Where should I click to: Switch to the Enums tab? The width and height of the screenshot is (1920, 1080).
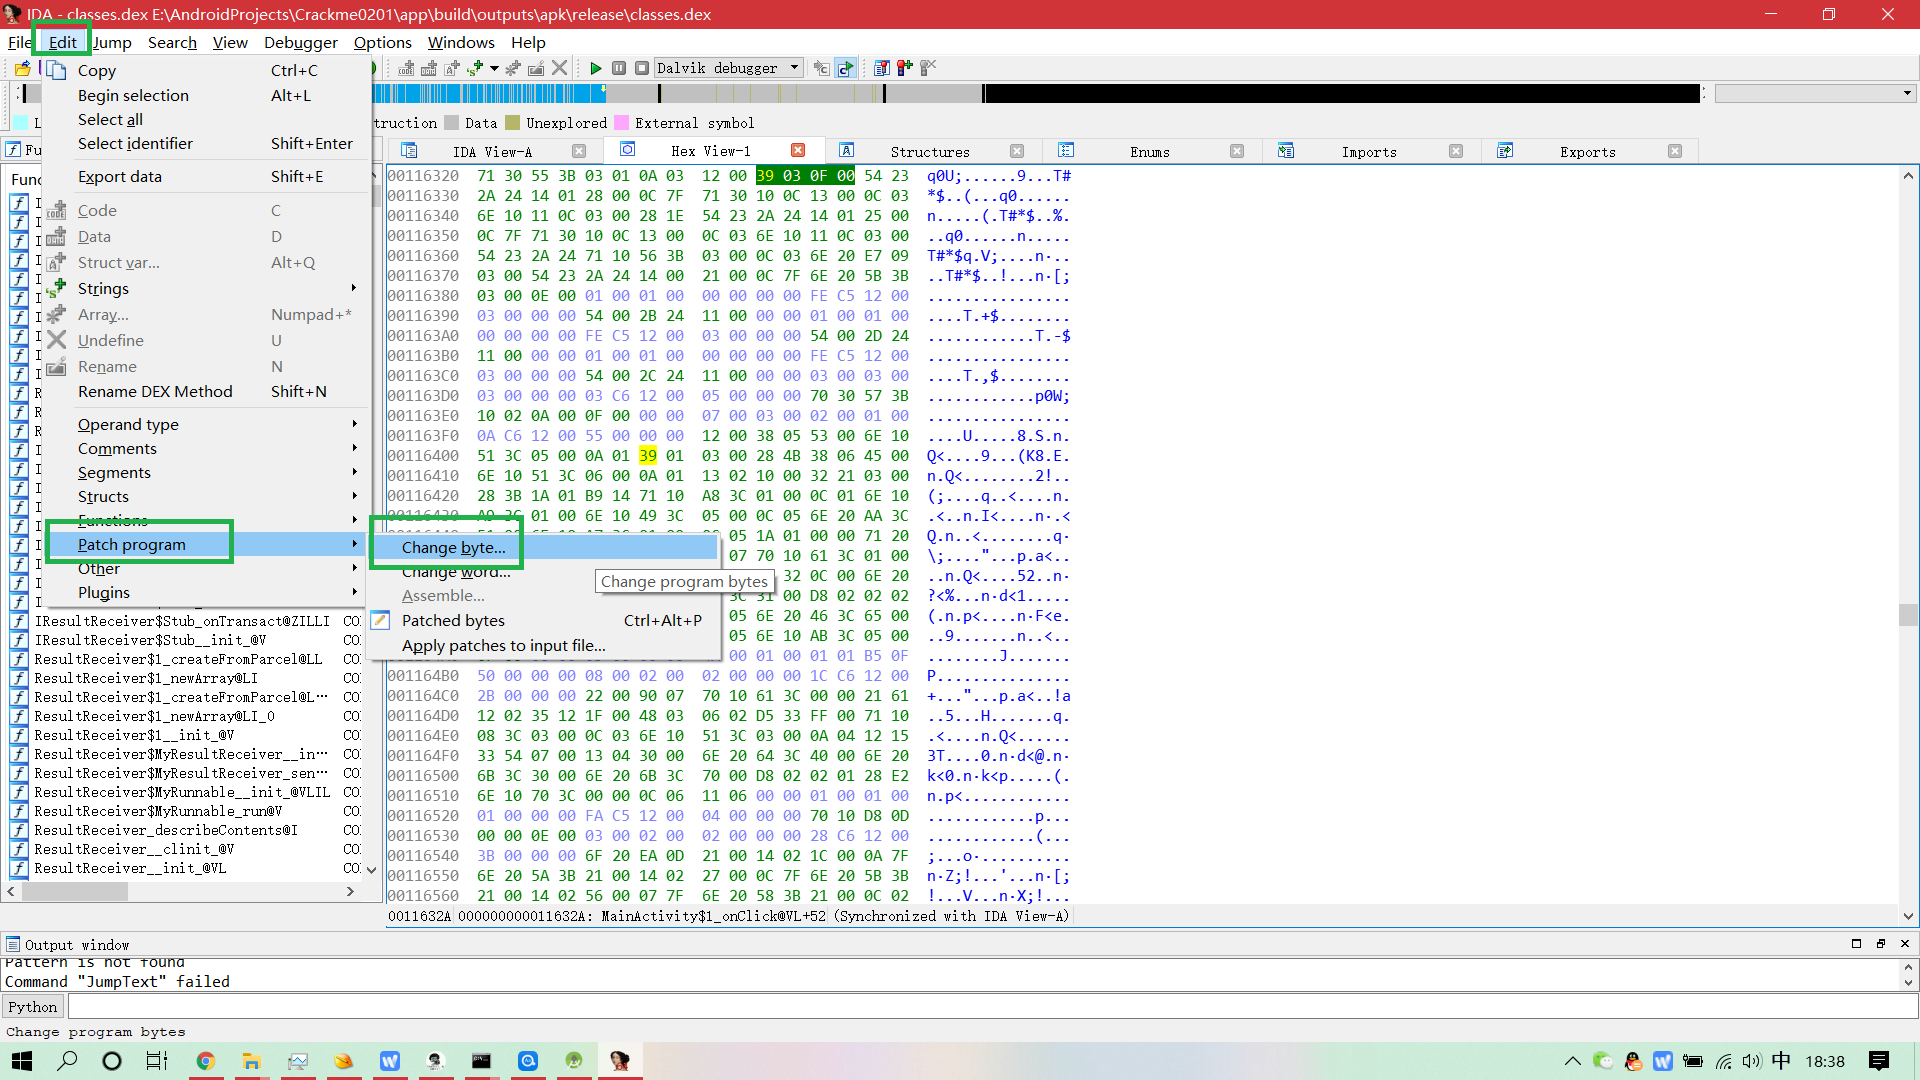pos(1149,151)
